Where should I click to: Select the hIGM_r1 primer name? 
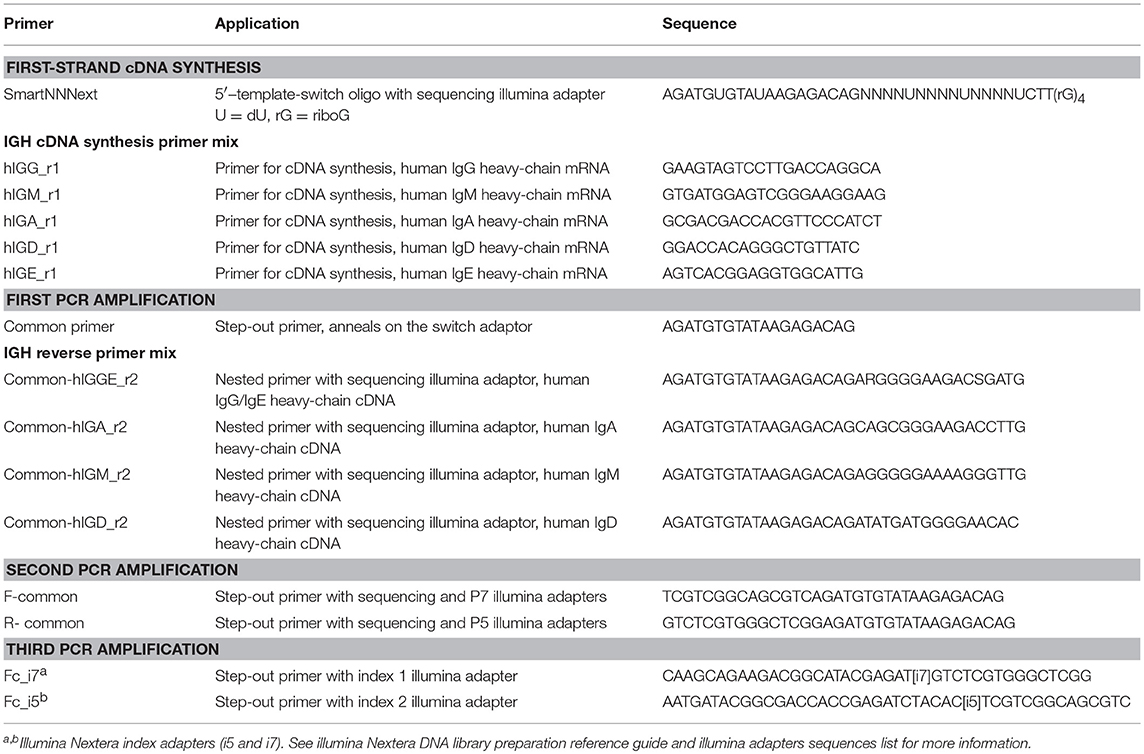[32, 195]
